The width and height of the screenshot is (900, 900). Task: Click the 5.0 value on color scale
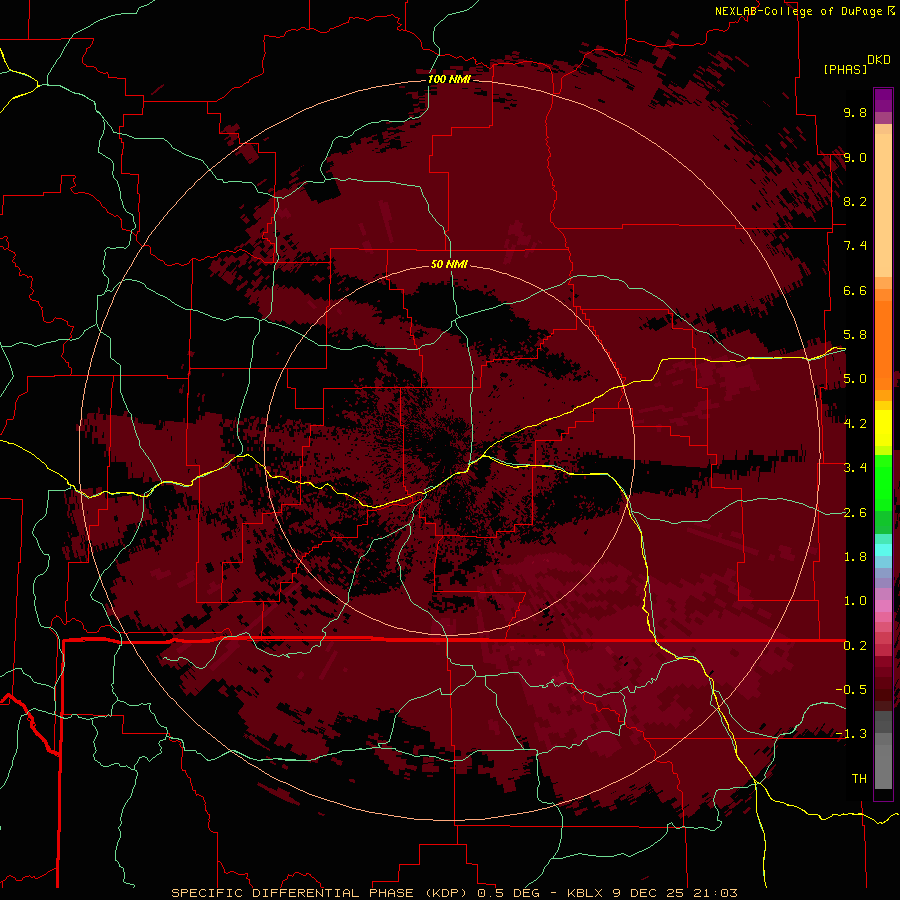[x=855, y=379]
